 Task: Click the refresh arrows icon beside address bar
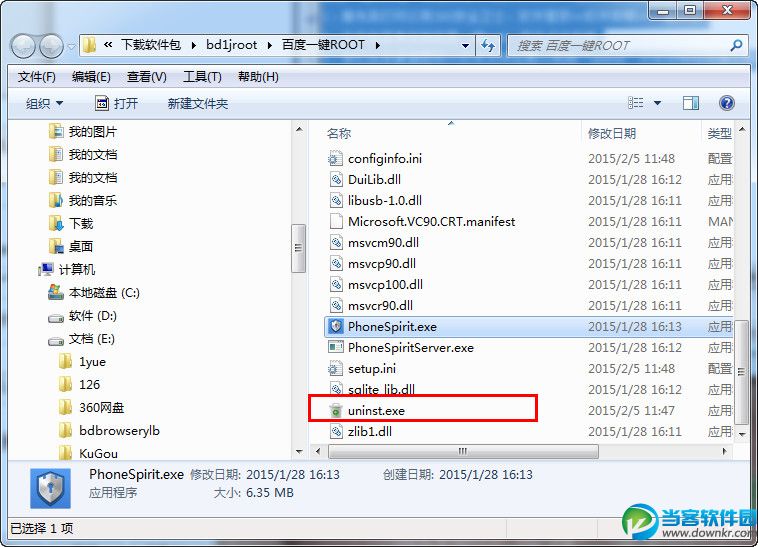tap(488, 45)
